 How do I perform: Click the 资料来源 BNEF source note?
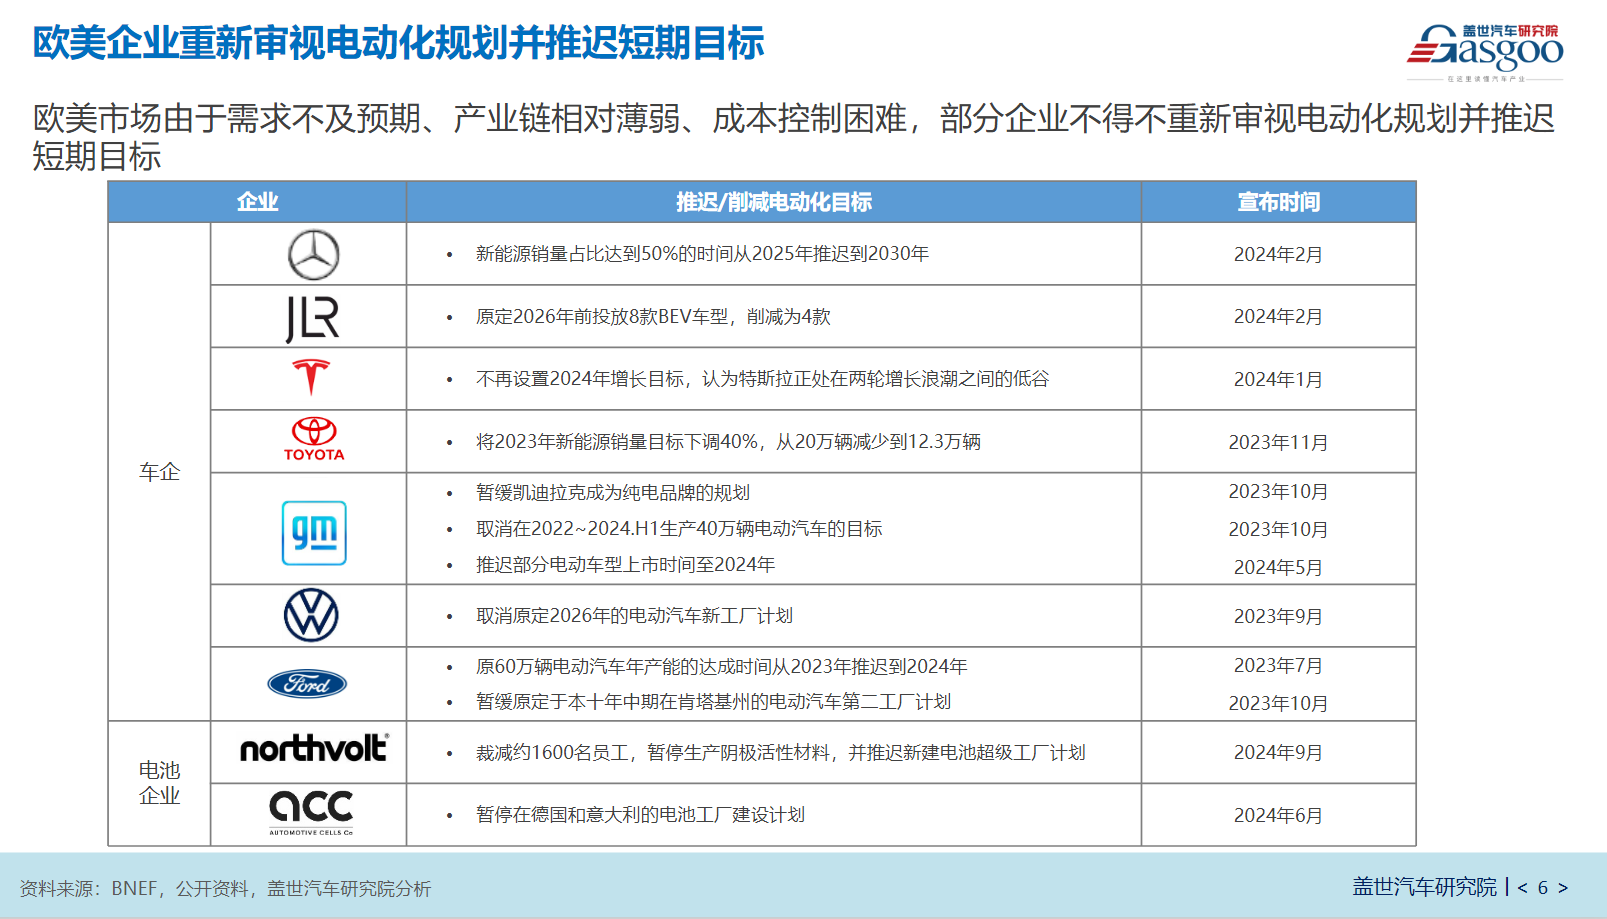click(x=225, y=888)
